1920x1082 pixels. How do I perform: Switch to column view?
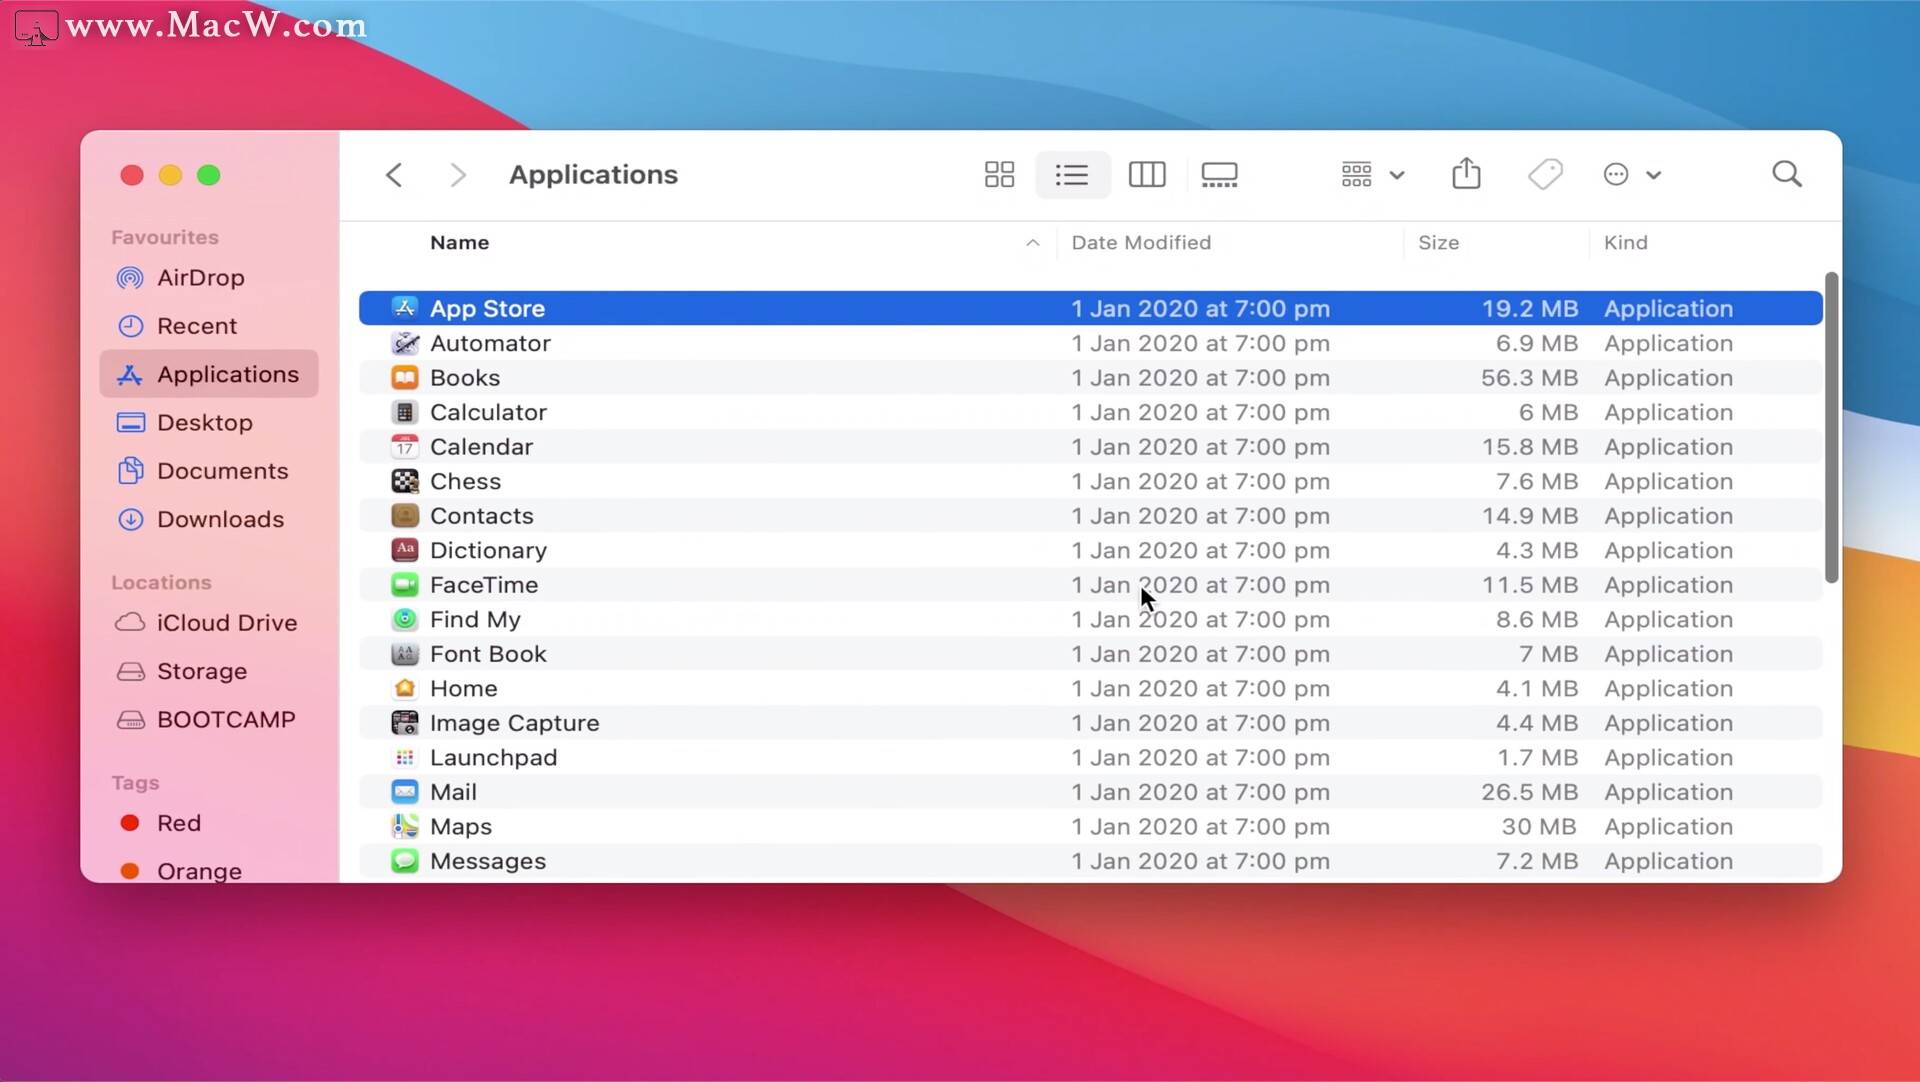tap(1147, 175)
